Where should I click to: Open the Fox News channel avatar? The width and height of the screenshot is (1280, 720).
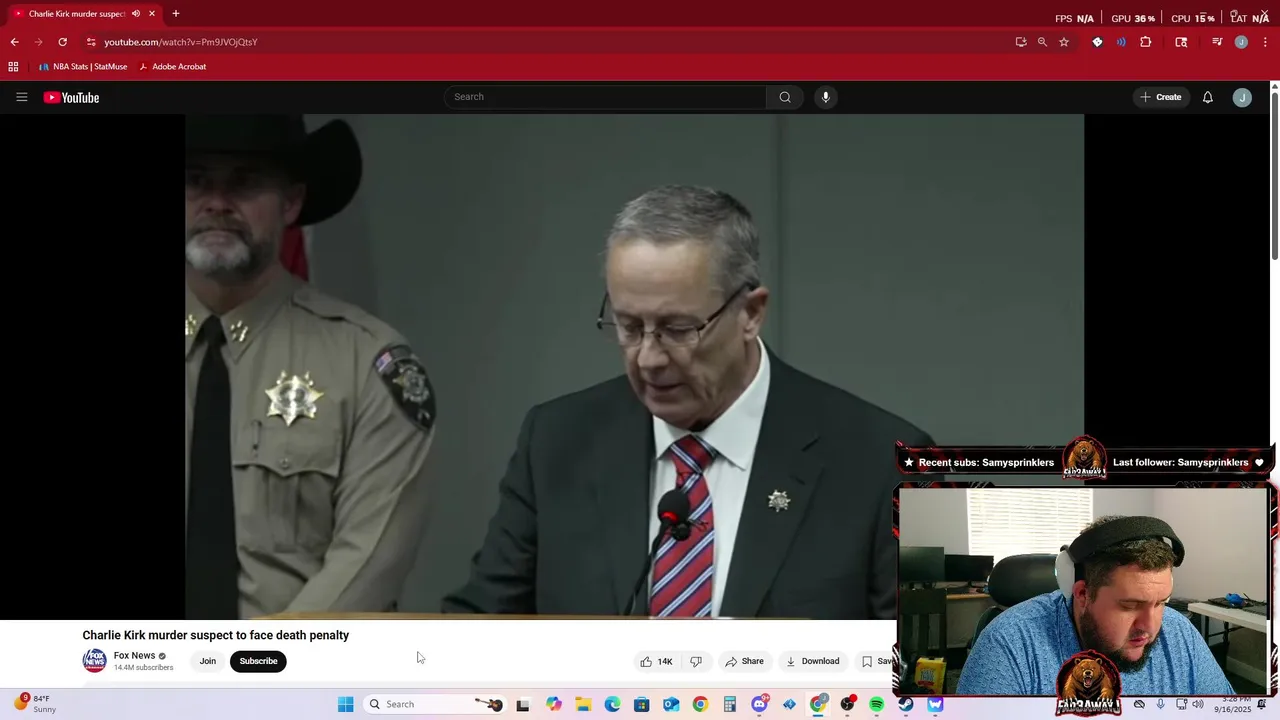pyautogui.click(x=94, y=661)
